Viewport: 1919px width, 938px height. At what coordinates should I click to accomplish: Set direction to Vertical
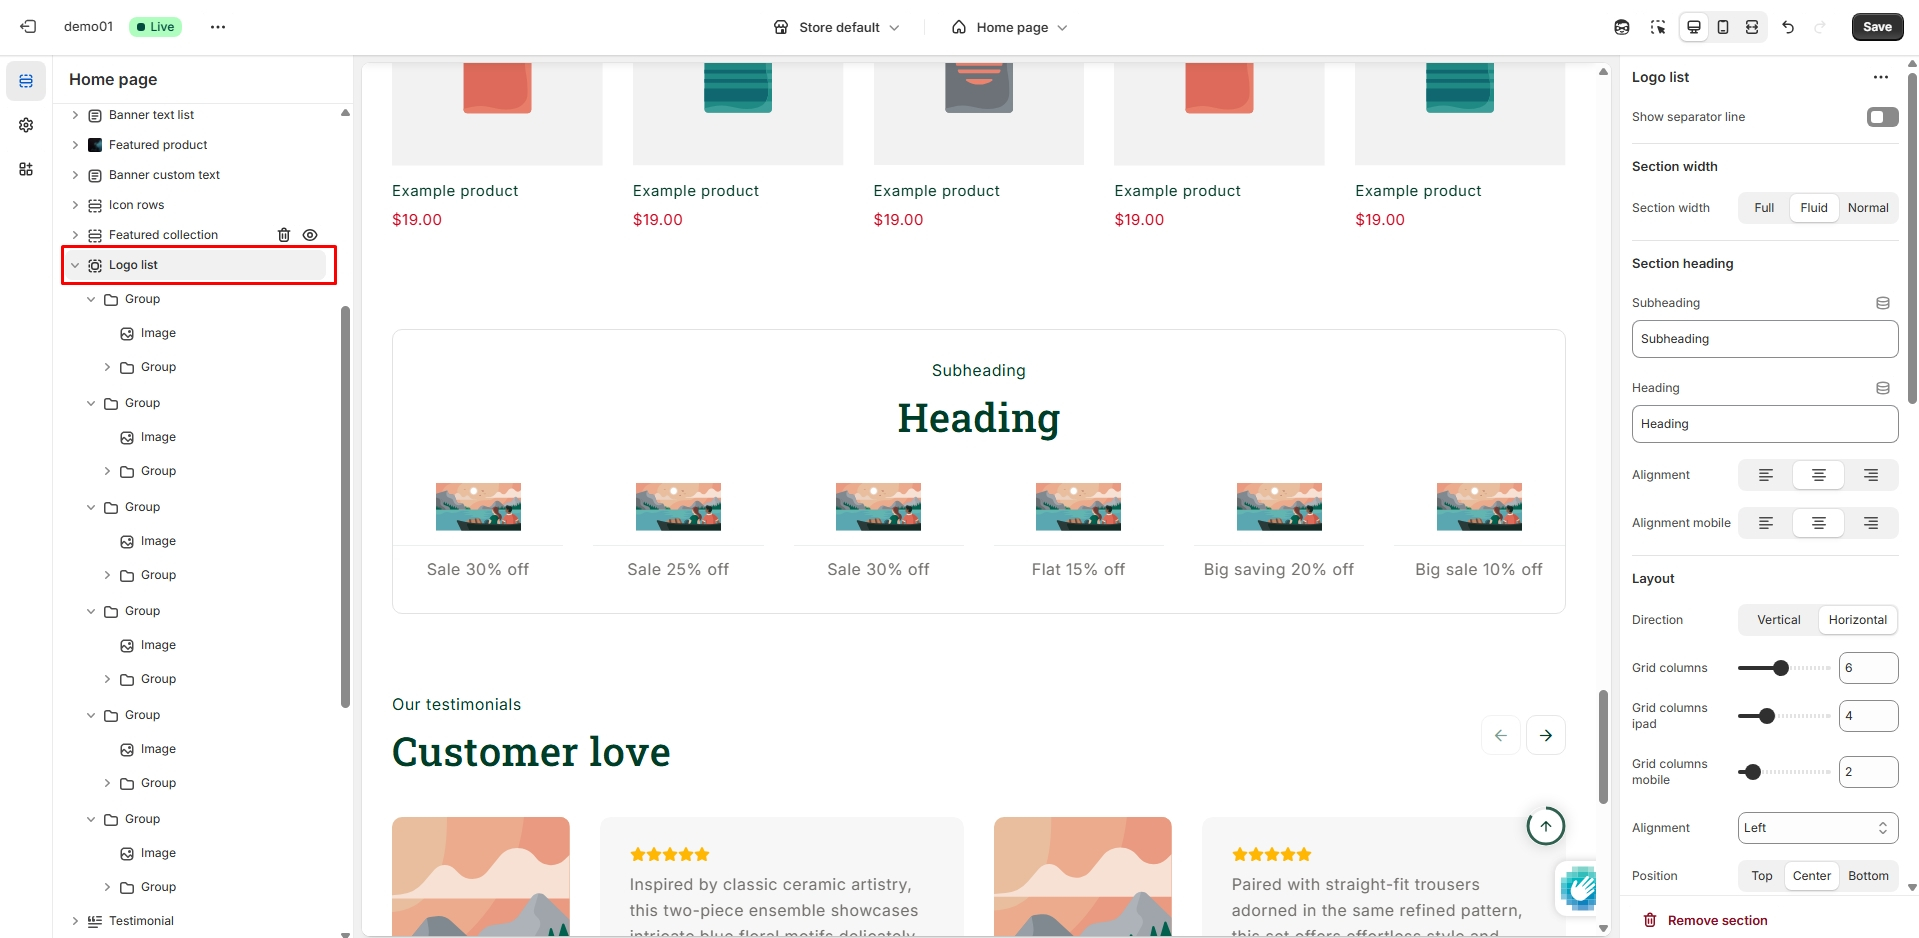pyautogui.click(x=1778, y=620)
